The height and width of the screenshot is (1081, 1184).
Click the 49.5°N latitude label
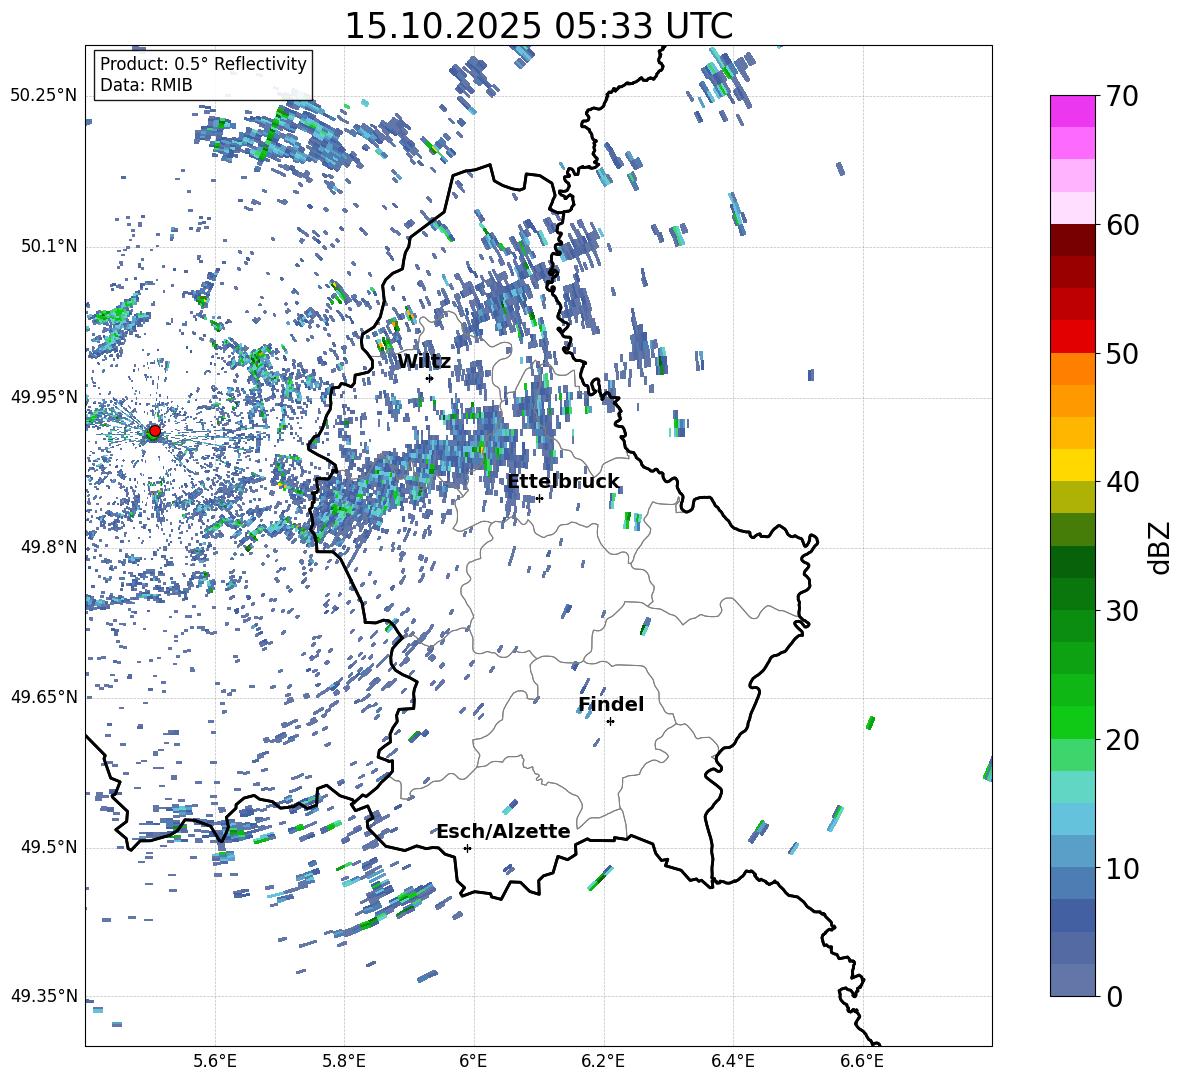pyautogui.click(x=48, y=847)
